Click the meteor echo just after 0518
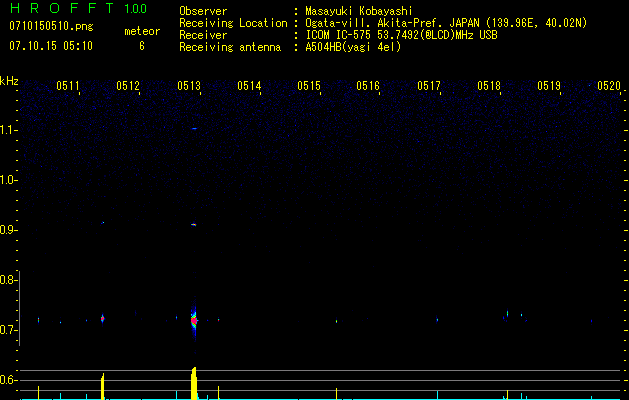 click(x=507, y=315)
